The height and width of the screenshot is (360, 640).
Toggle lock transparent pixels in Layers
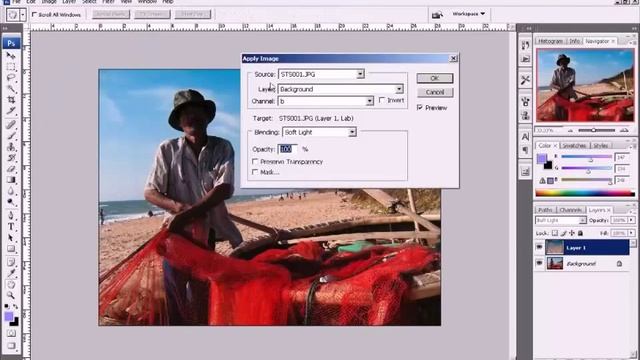click(555, 233)
